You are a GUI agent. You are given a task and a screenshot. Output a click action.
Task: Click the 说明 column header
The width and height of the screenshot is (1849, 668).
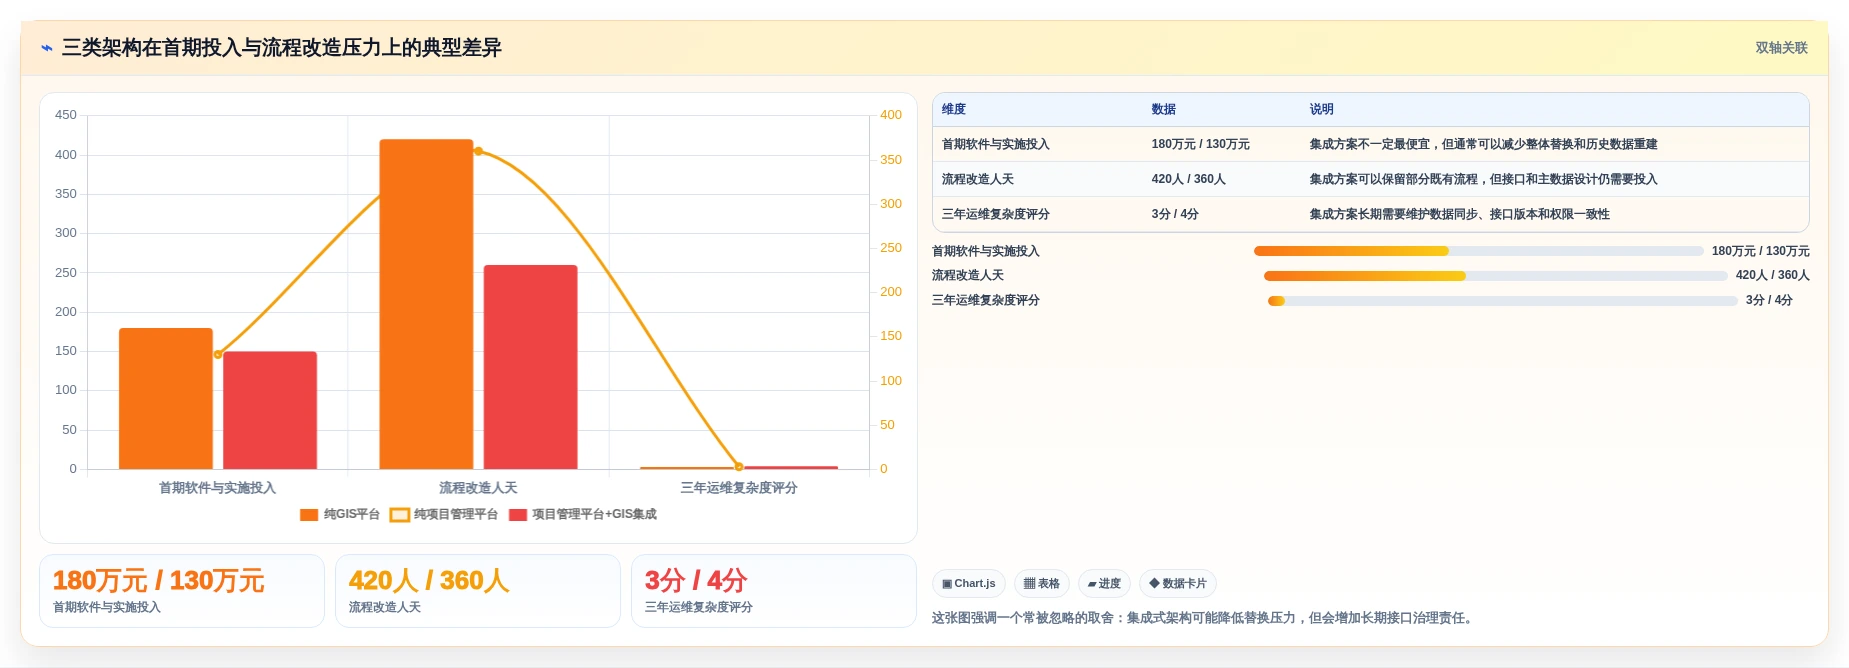click(1321, 109)
